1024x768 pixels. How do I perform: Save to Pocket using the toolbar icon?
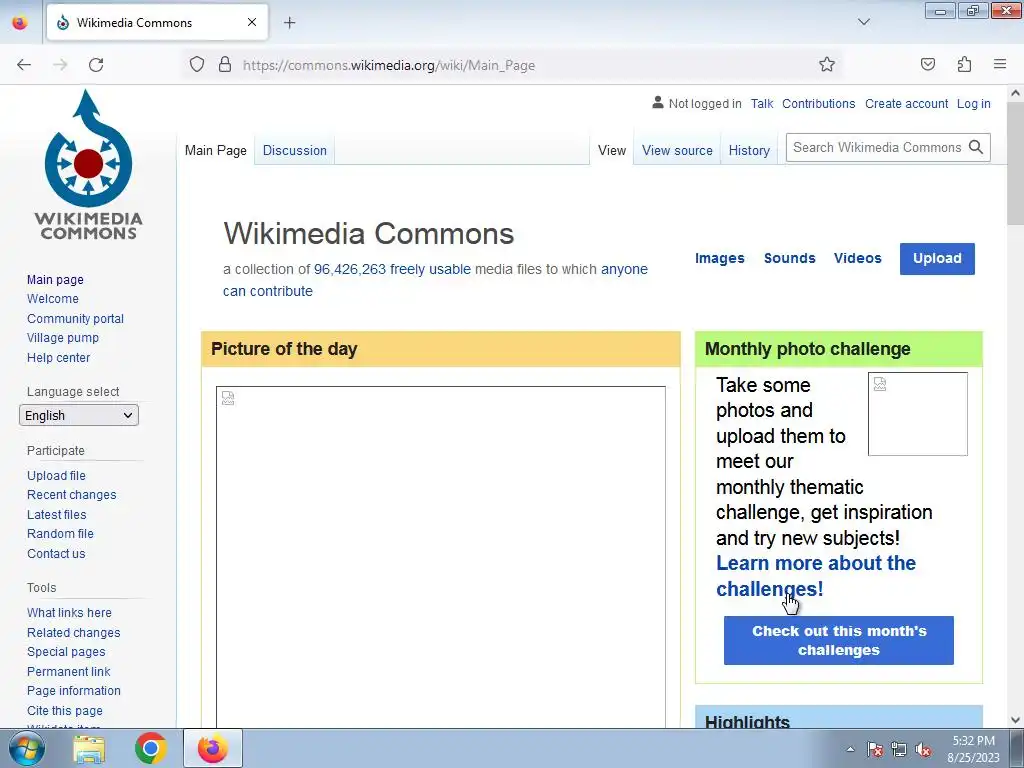[x=928, y=64]
